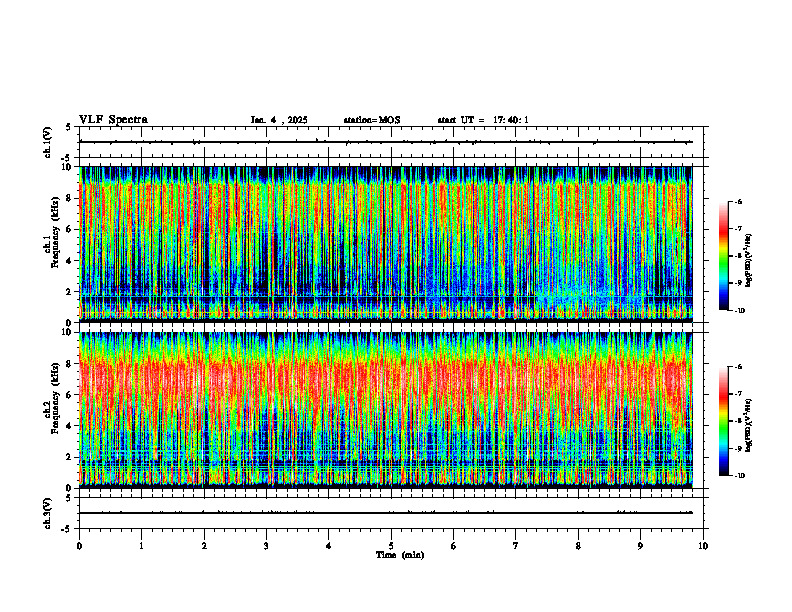The image size is (792, 612).
Task: Click the "ch.3(V)" axis label
Action: pos(48,514)
